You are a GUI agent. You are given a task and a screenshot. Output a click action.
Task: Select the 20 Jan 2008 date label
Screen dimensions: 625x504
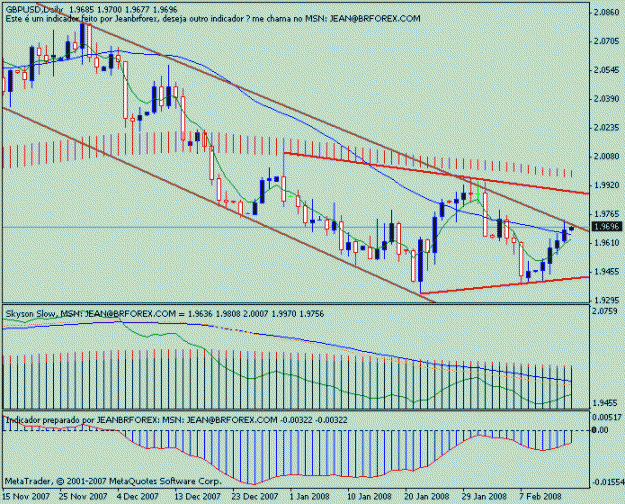(427, 496)
